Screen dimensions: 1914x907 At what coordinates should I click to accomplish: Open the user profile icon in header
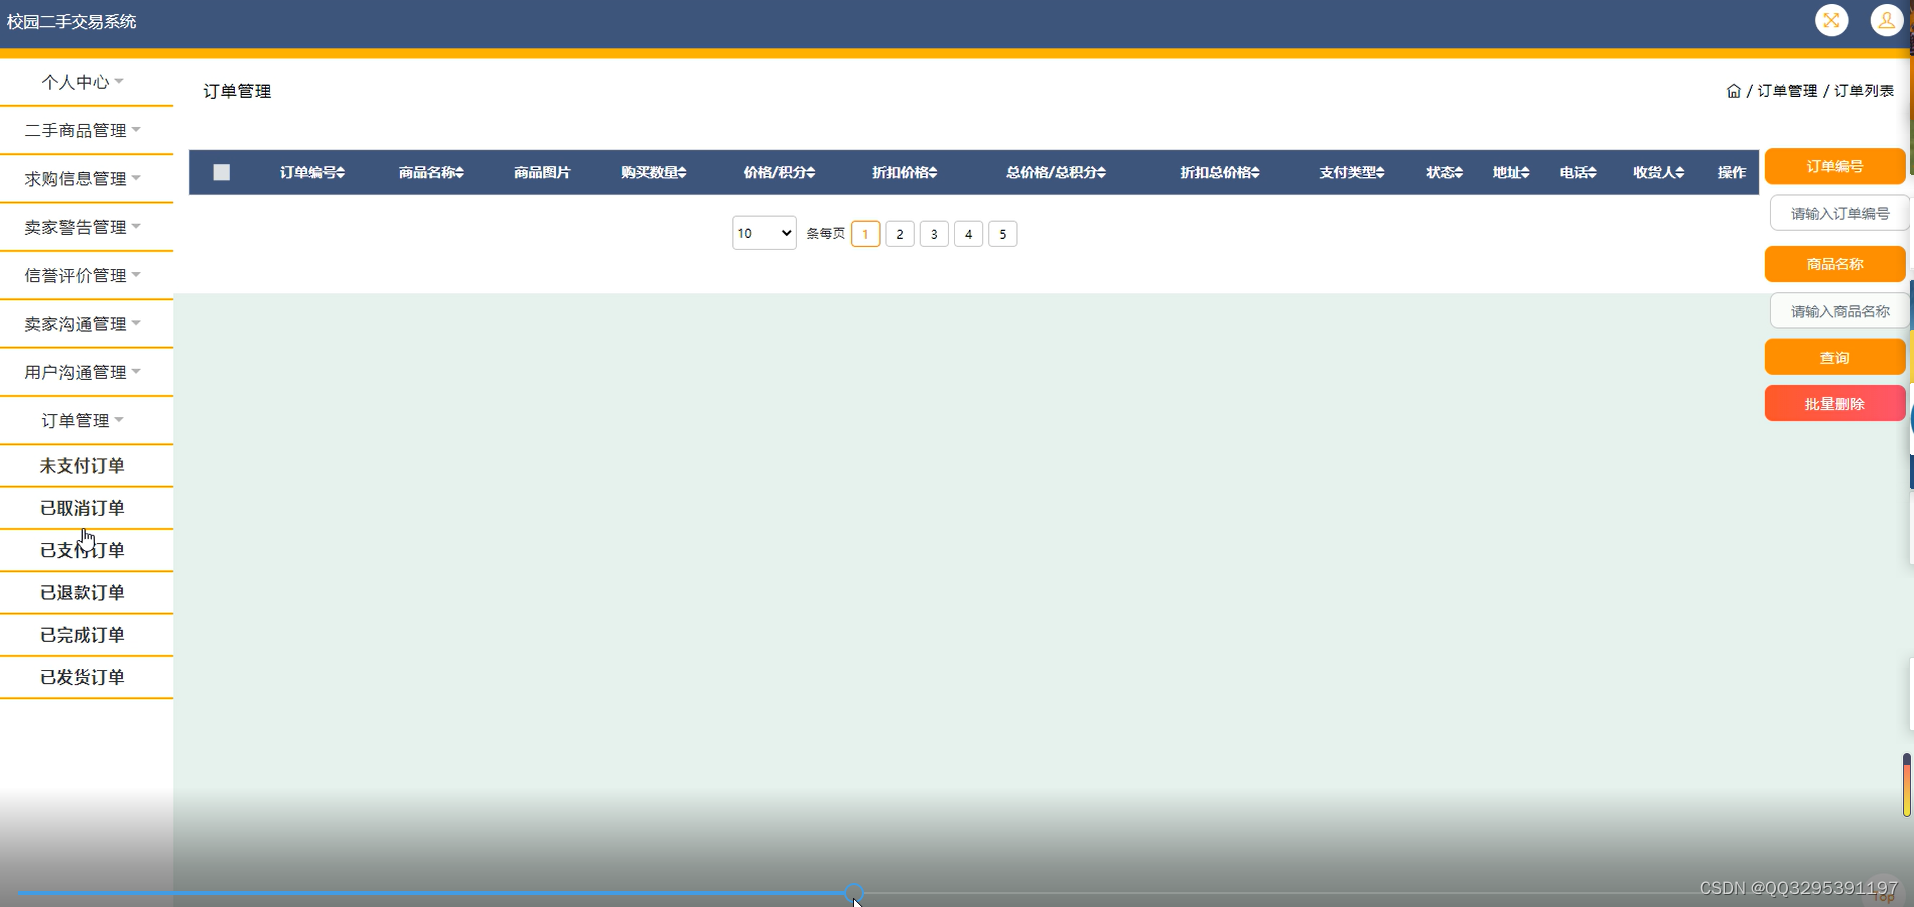(x=1886, y=20)
